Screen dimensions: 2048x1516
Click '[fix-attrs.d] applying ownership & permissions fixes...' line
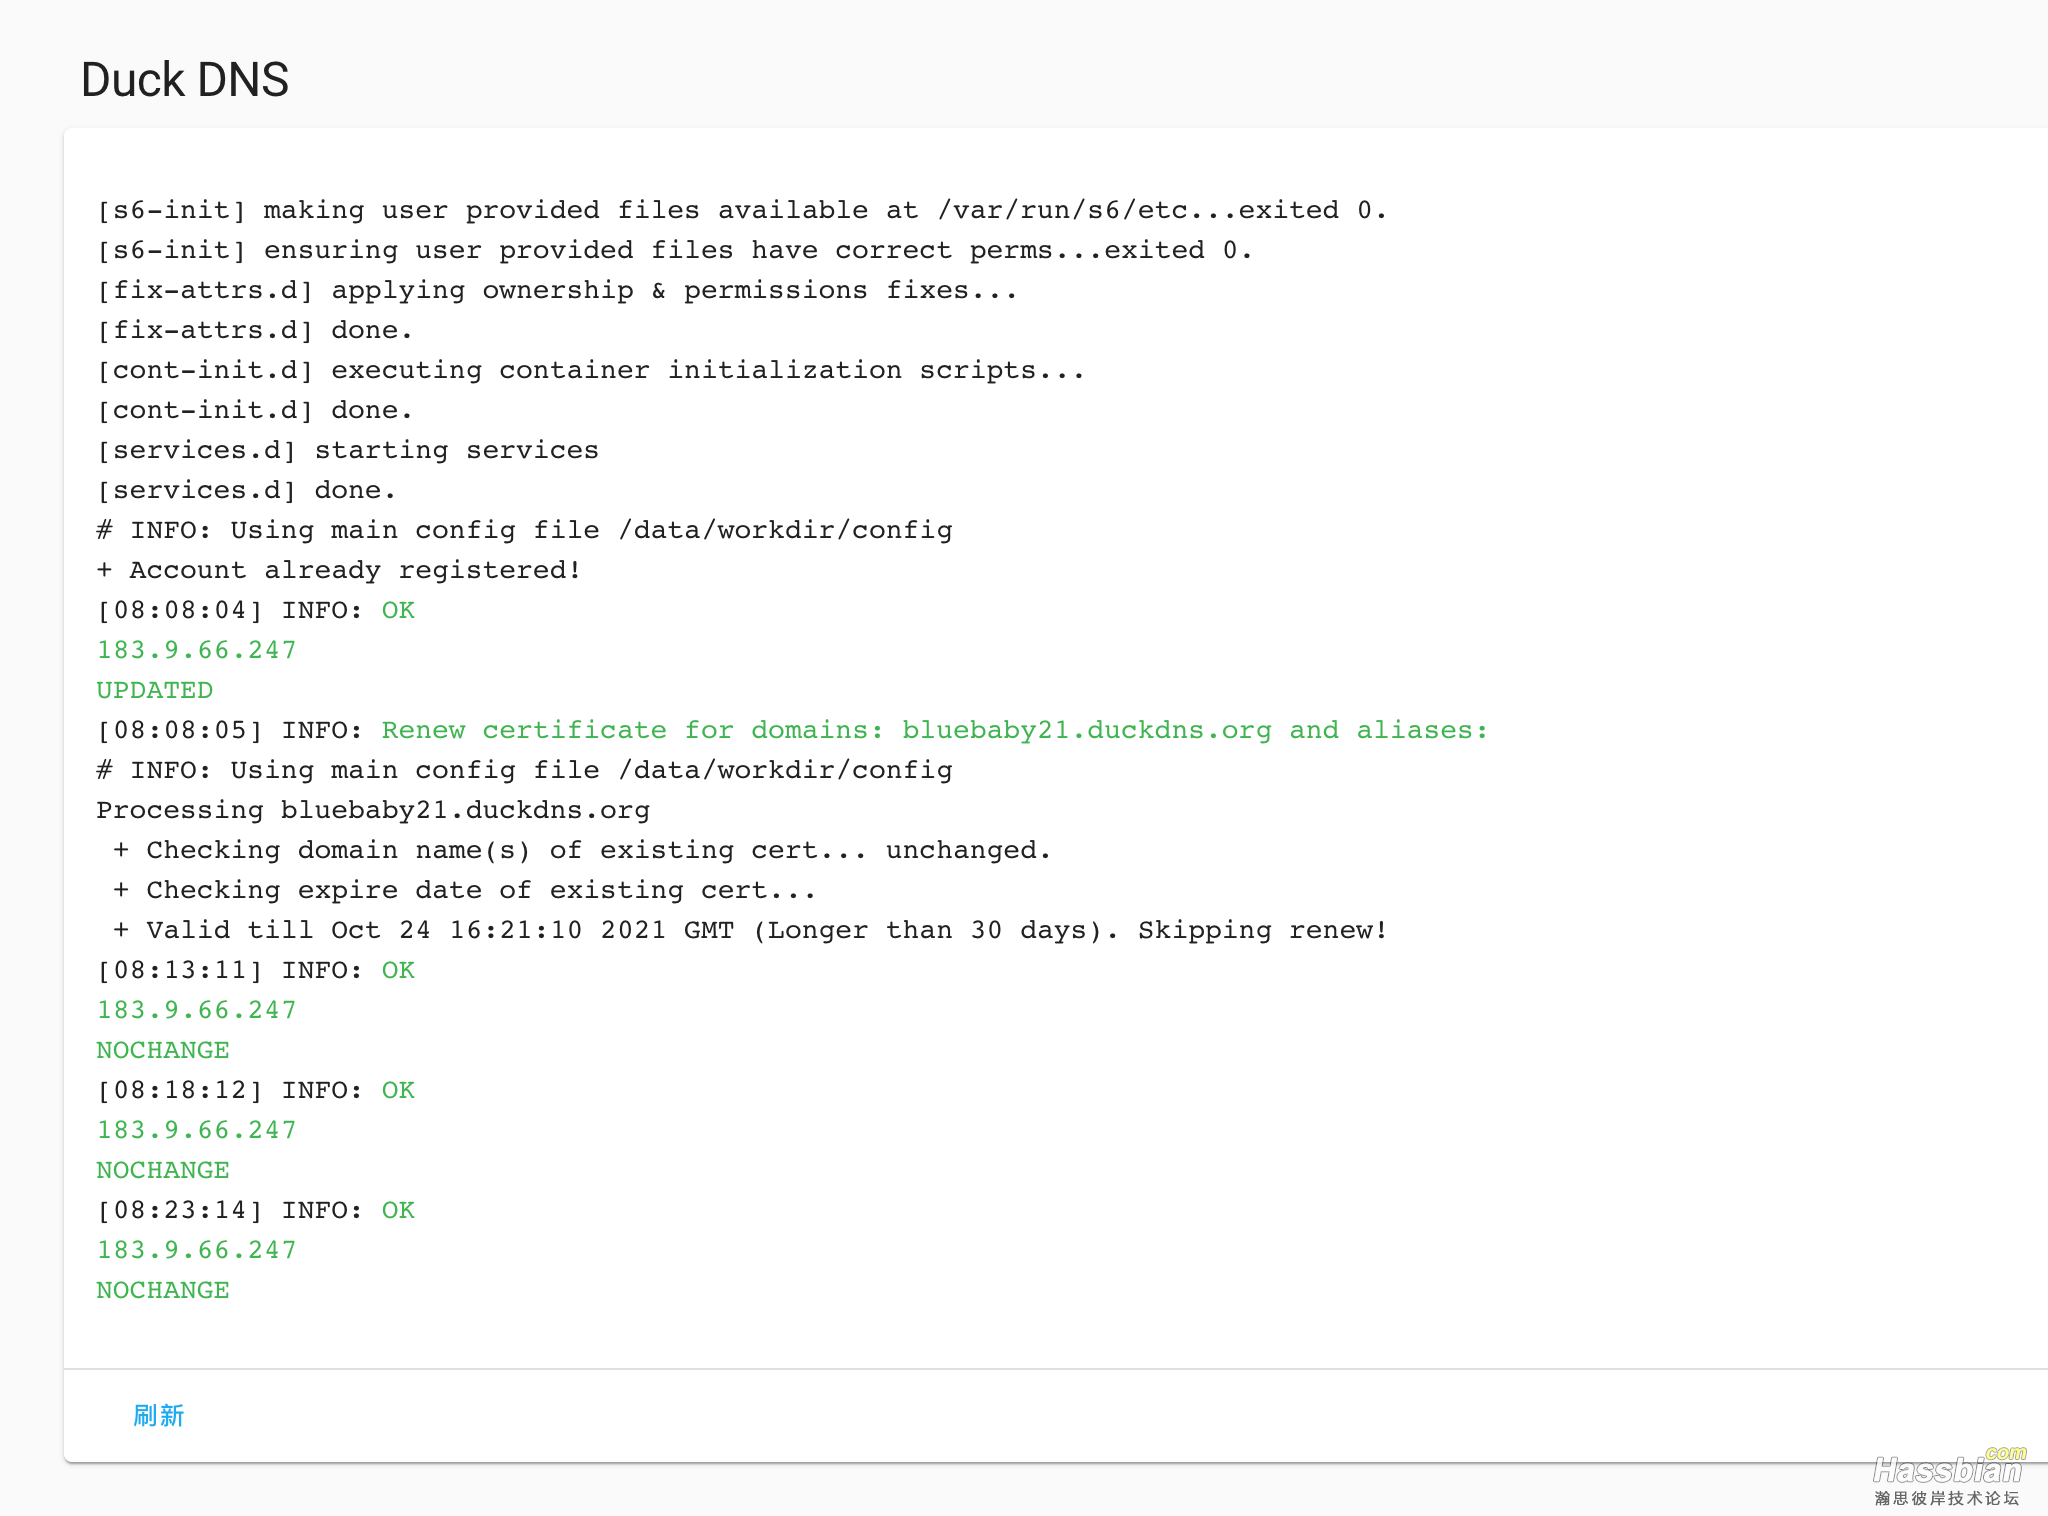pos(557,290)
